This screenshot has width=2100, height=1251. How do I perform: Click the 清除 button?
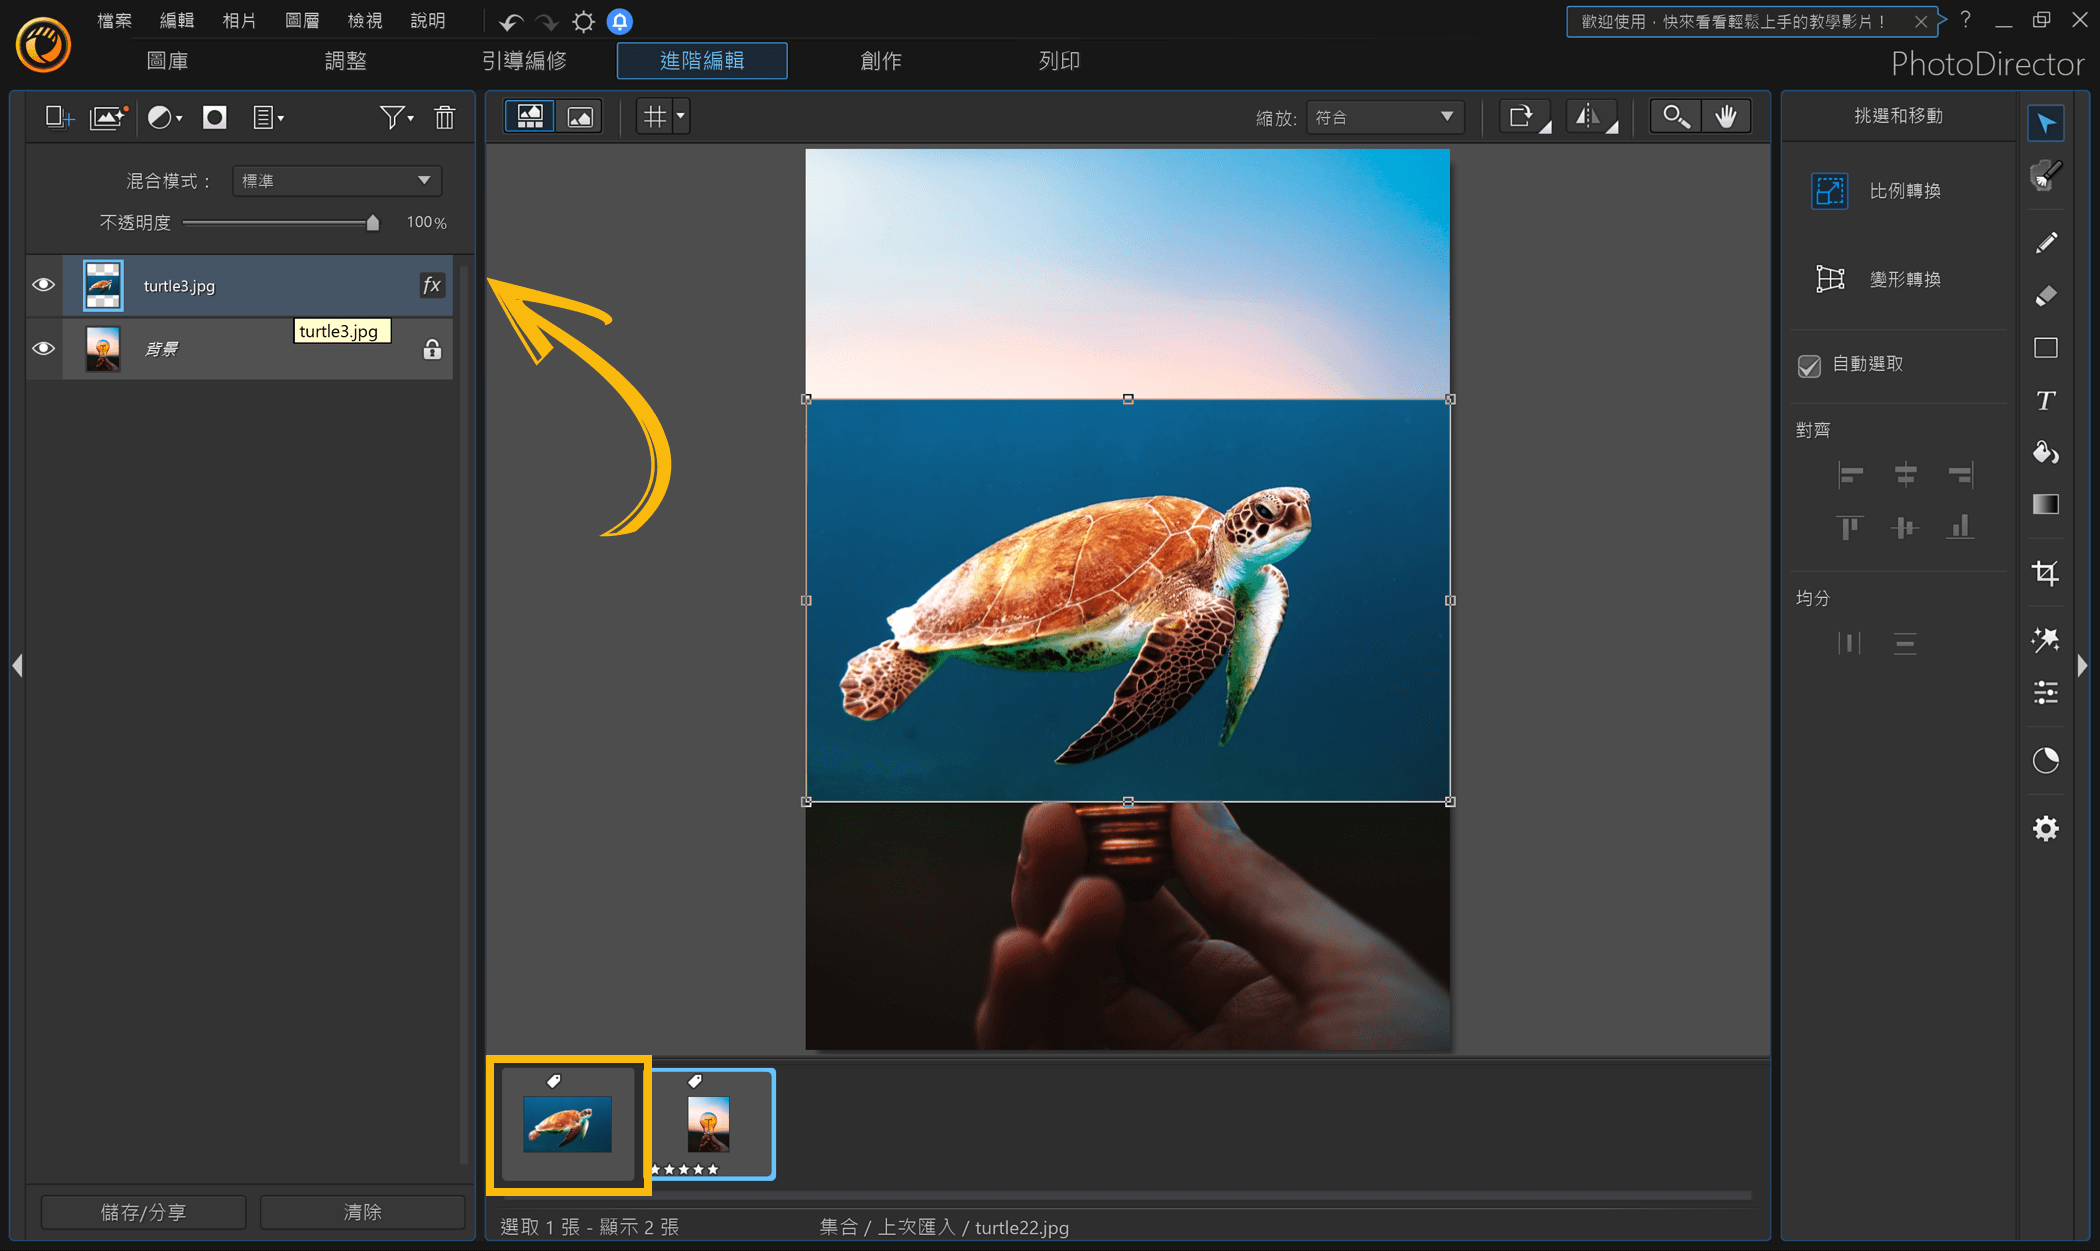(362, 1212)
